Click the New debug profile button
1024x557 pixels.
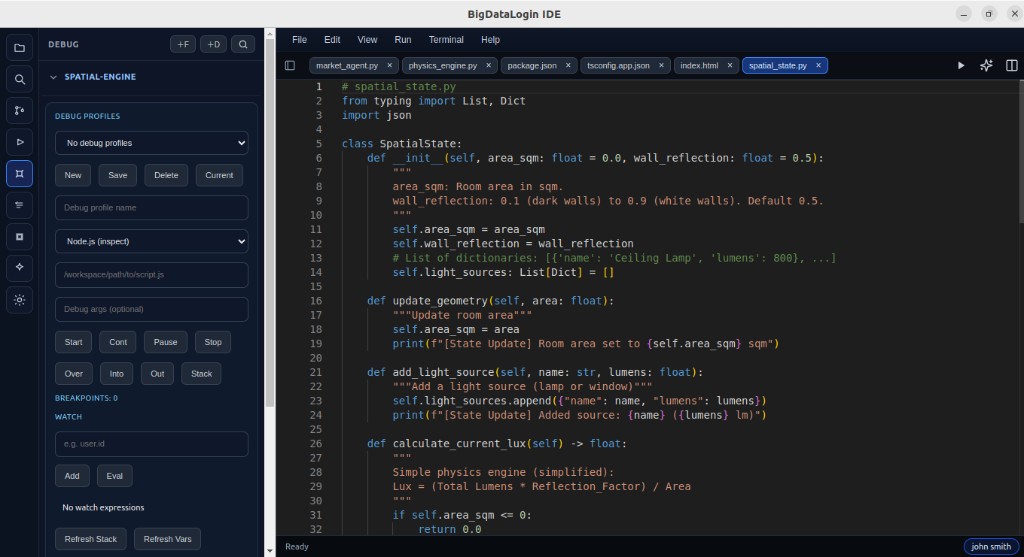pos(73,175)
